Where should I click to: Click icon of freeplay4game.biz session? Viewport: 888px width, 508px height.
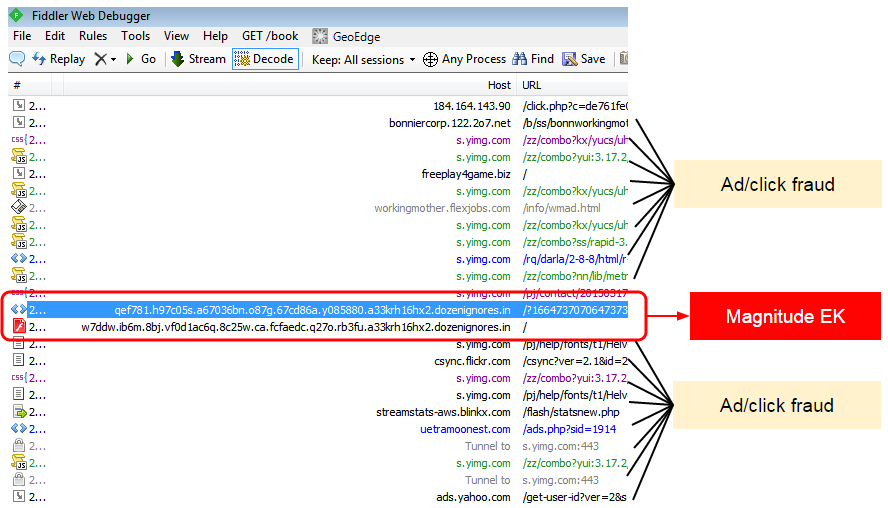click(19, 173)
